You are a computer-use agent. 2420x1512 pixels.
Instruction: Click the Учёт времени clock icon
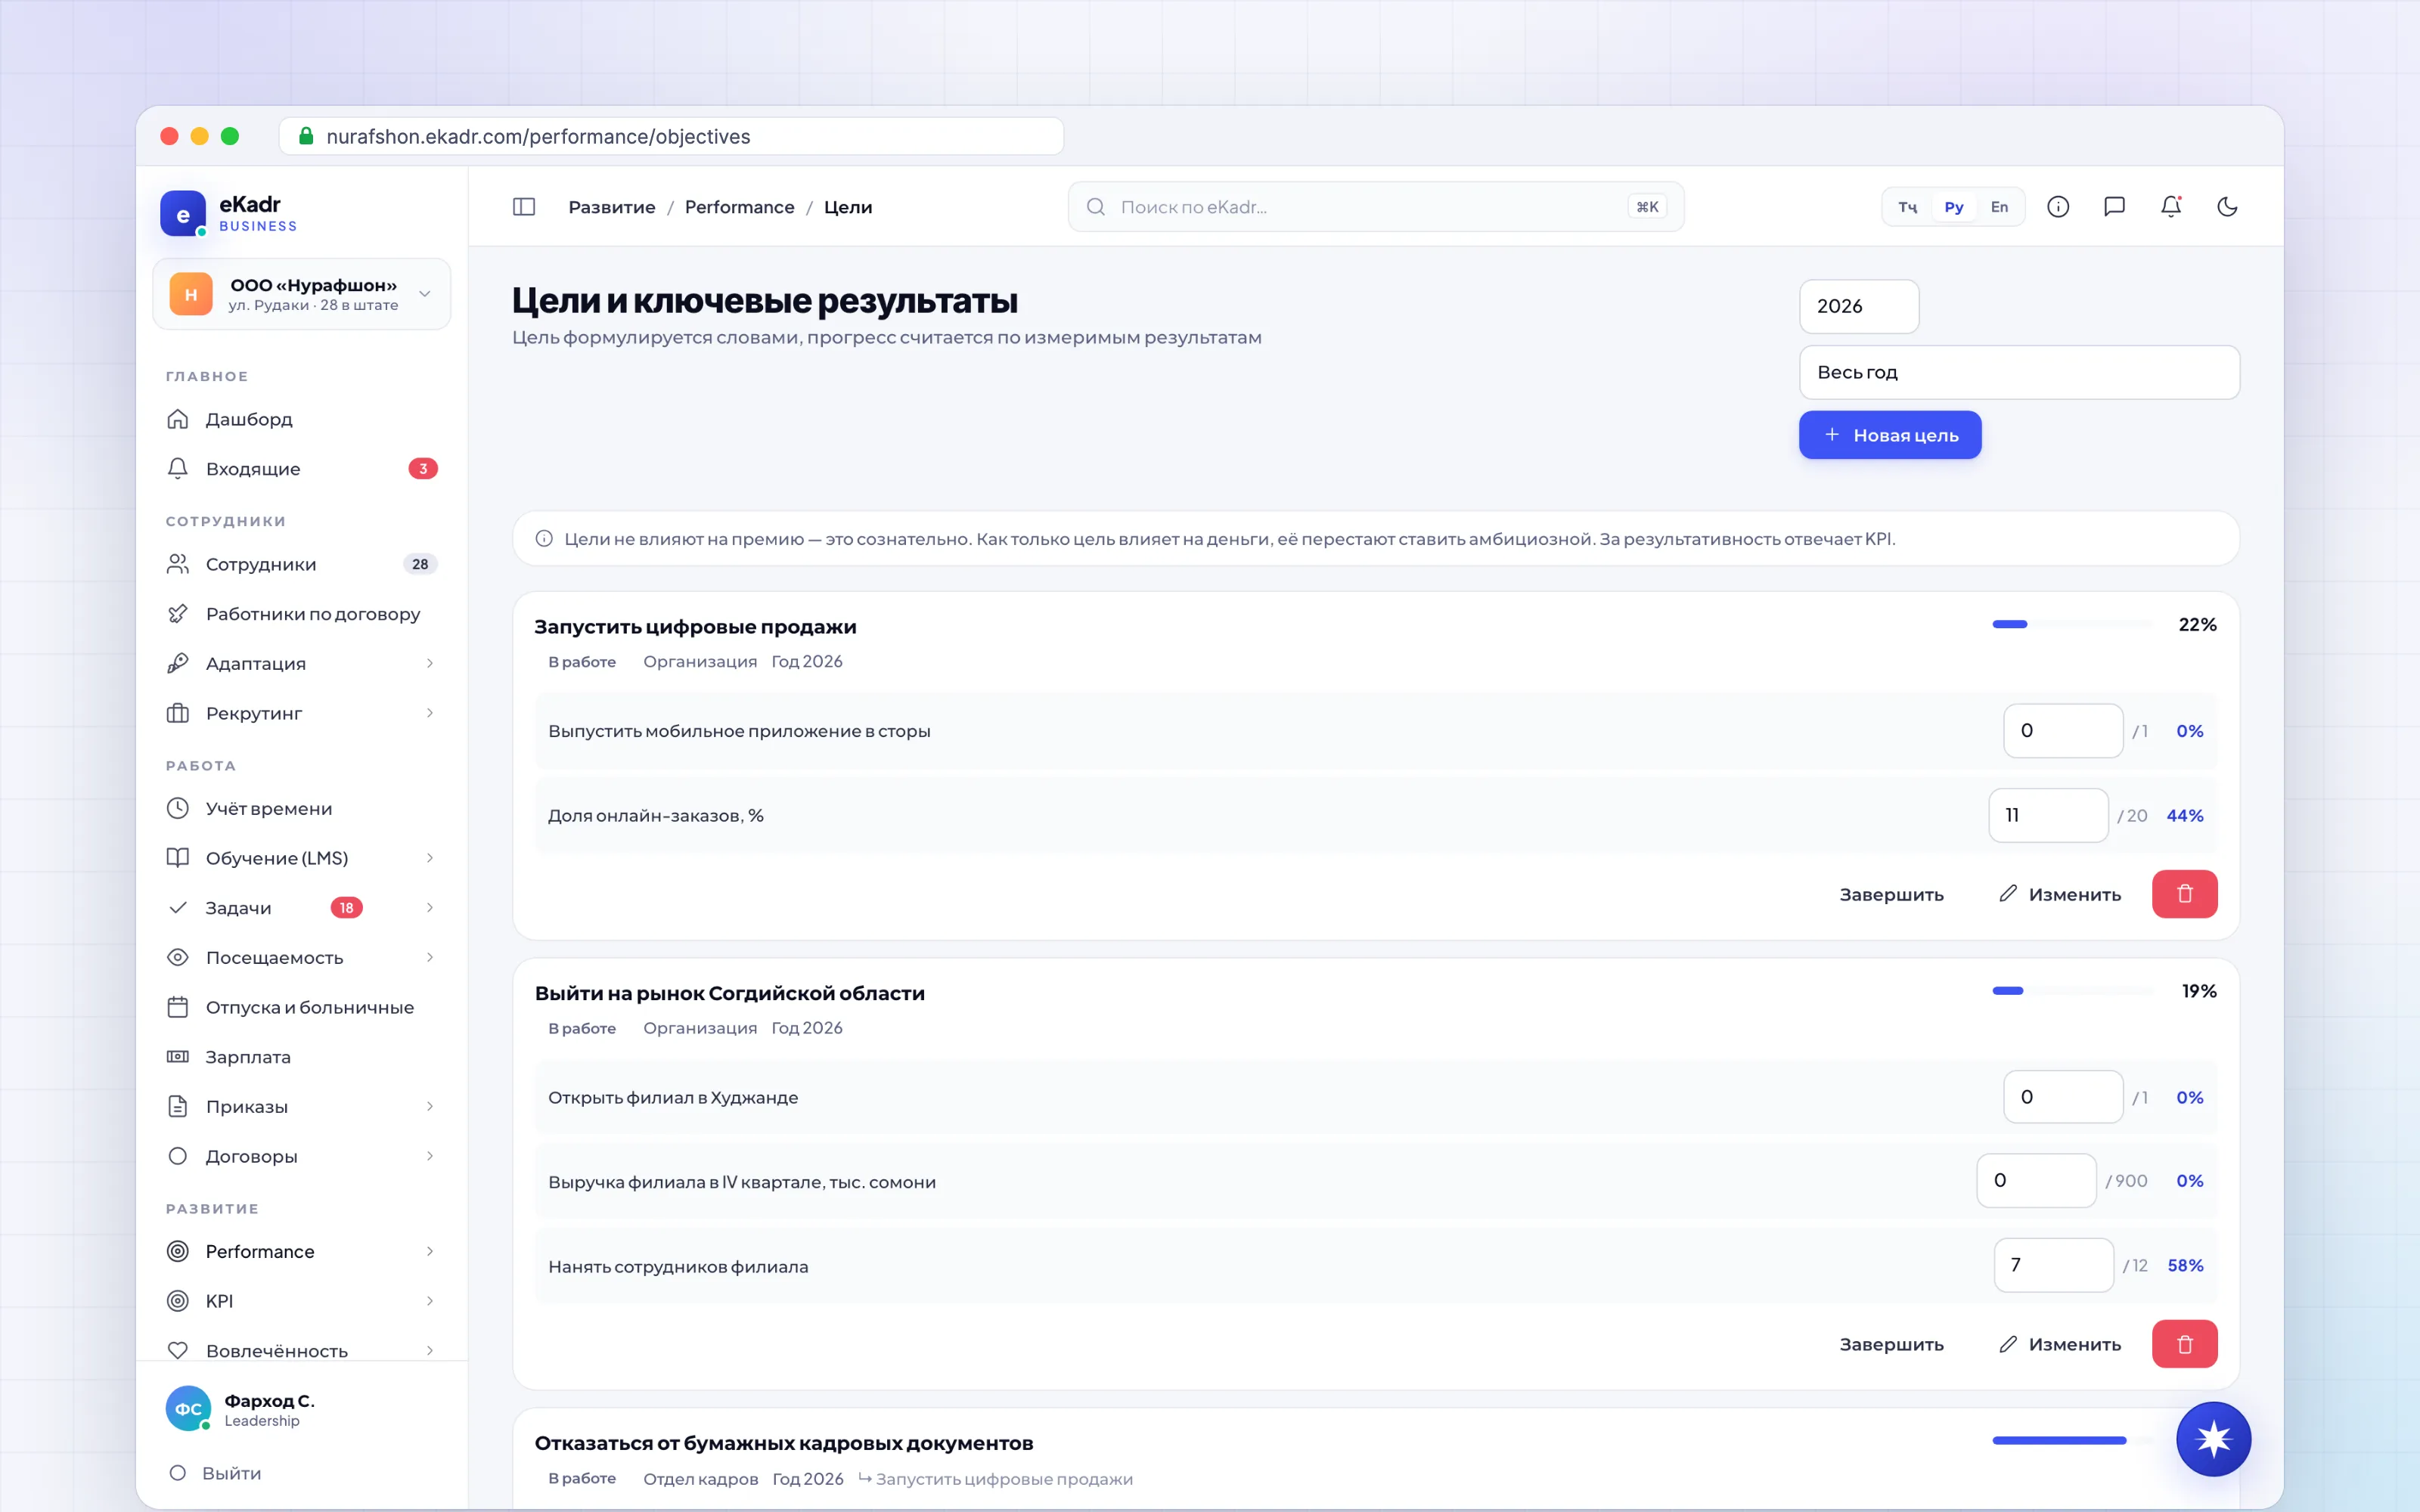(x=178, y=808)
